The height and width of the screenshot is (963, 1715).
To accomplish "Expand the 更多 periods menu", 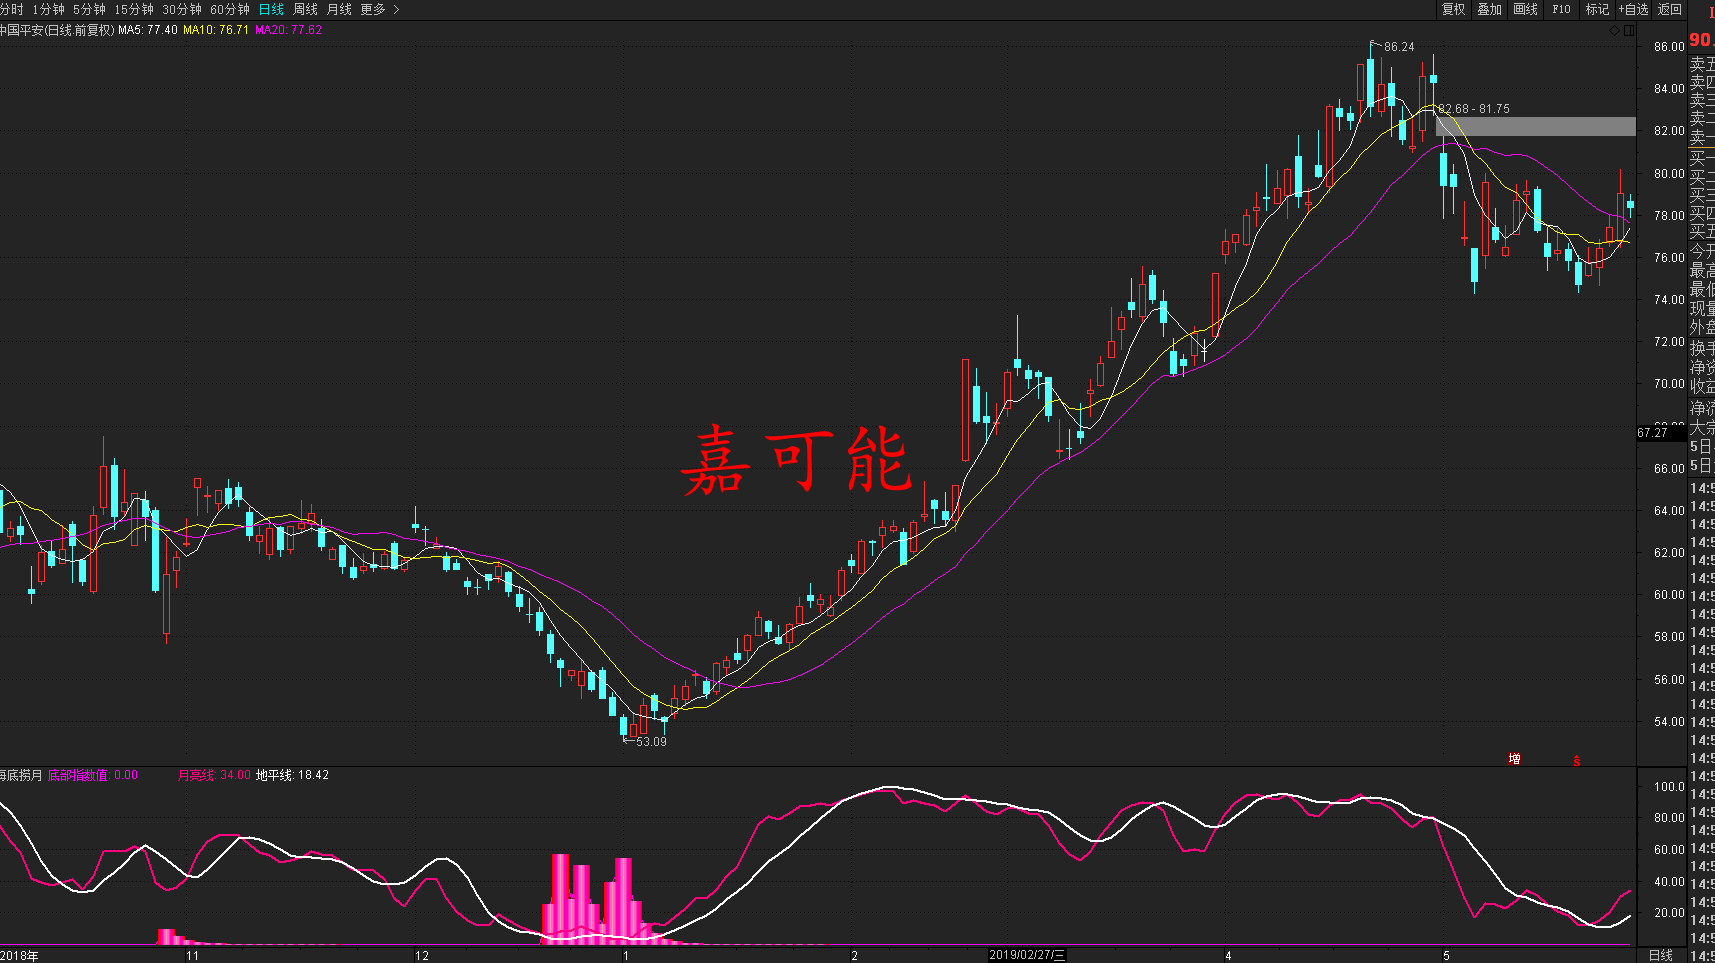I will [380, 9].
